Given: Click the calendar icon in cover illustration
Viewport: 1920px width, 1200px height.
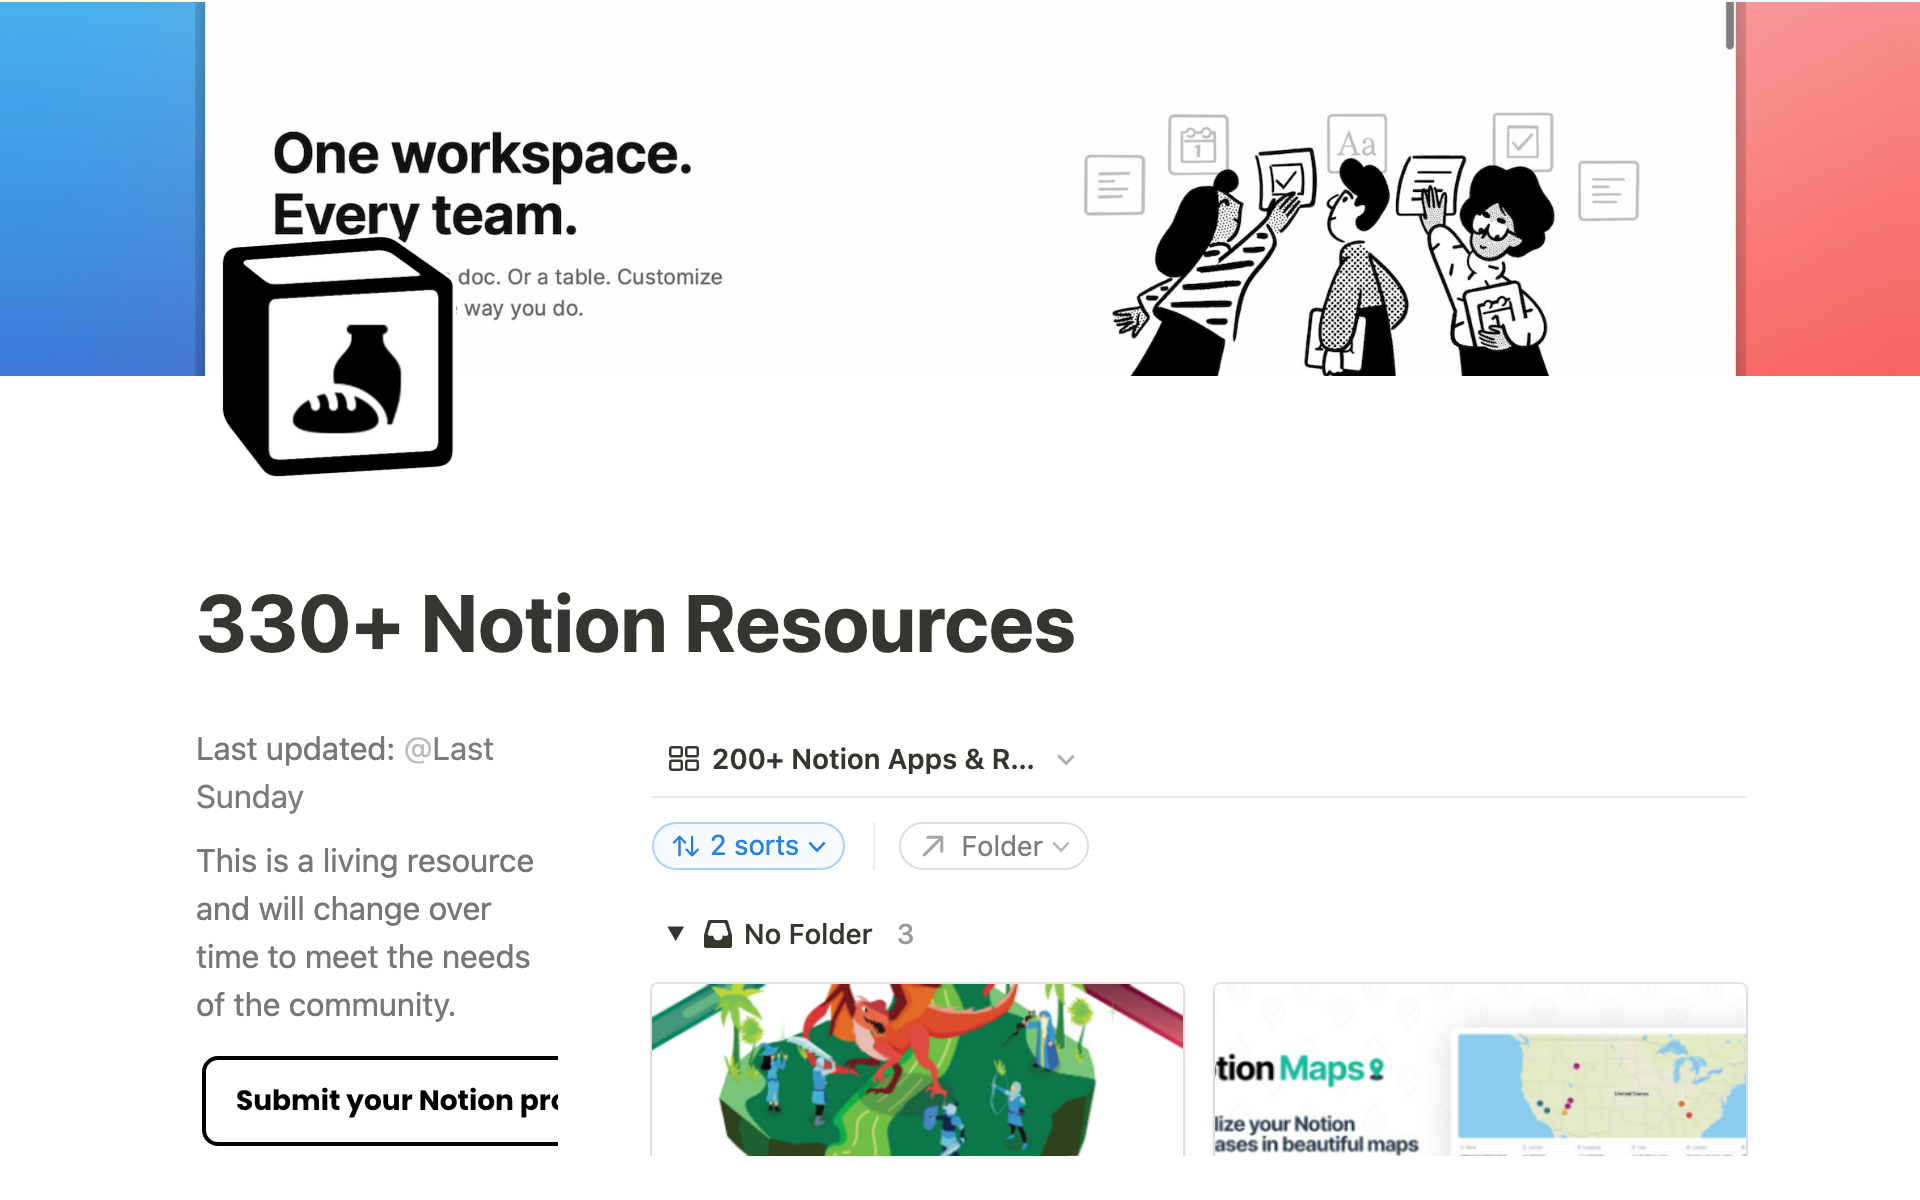Looking at the screenshot, I should pos(1197,145).
